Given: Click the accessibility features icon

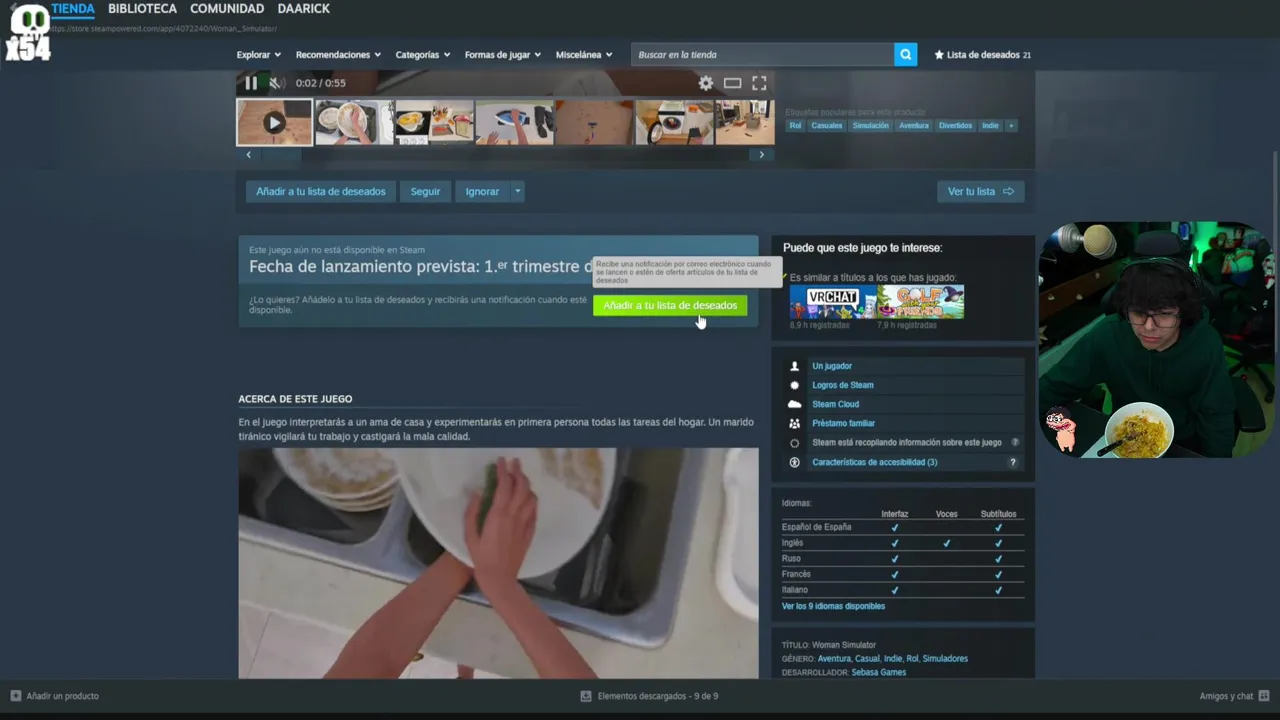Looking at the screenshot, I should 795,462.
